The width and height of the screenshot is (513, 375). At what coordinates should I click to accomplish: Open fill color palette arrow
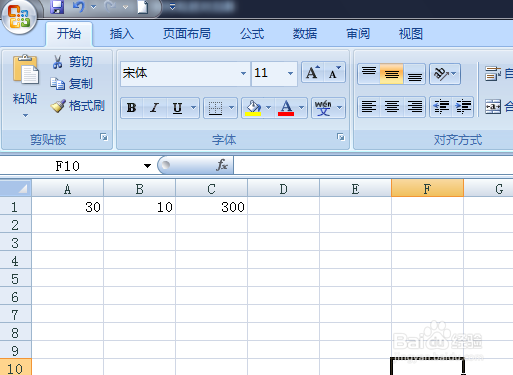click(269, 108)
